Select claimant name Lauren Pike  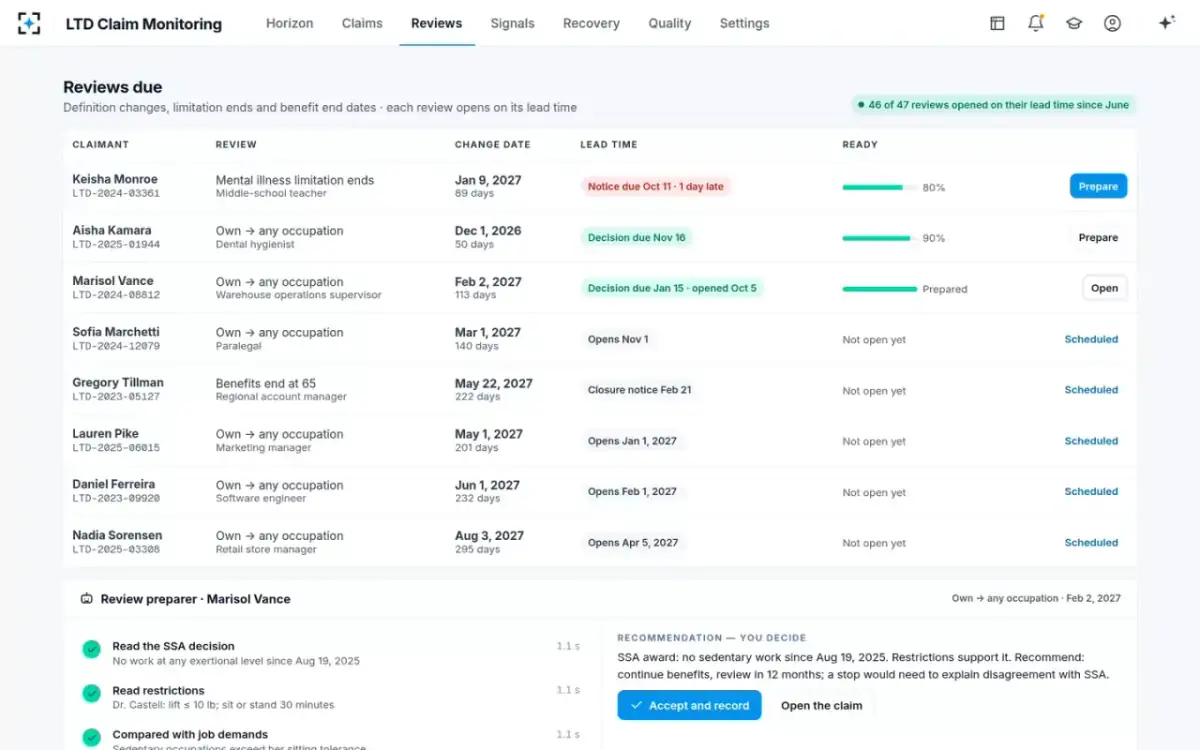point(105,434)
